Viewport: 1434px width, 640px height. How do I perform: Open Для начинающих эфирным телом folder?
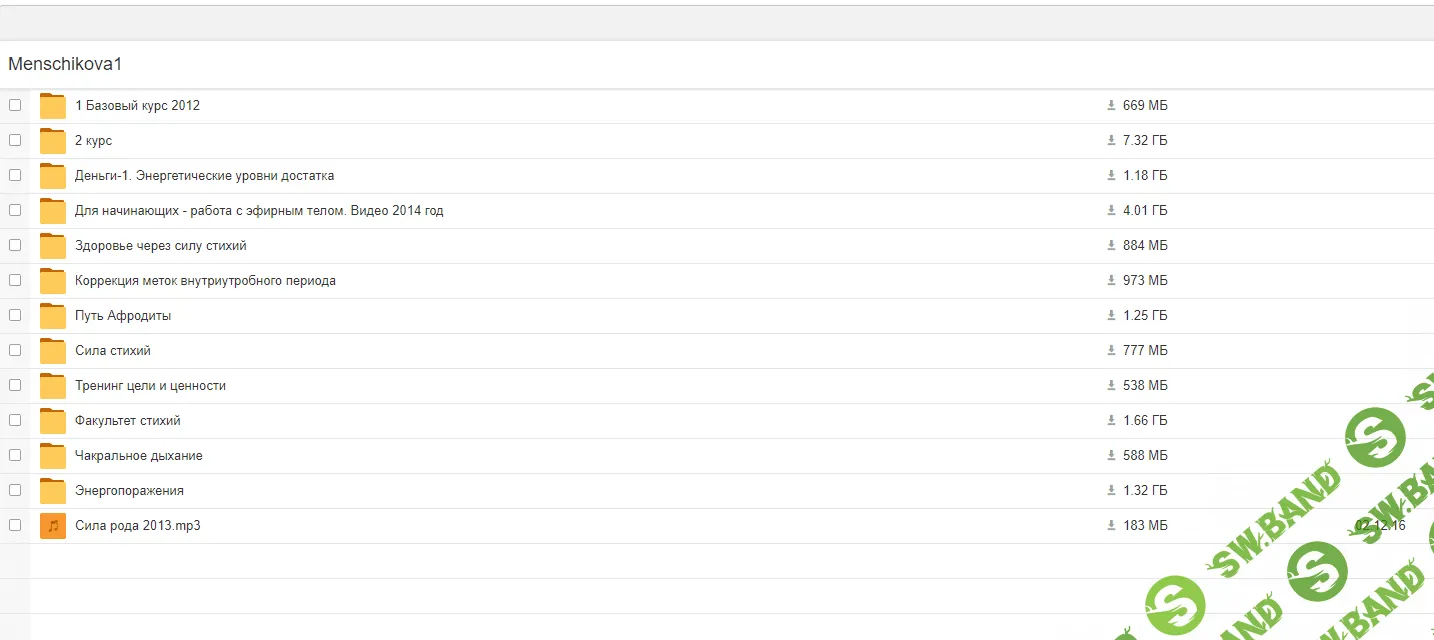(x=258, y=211)
